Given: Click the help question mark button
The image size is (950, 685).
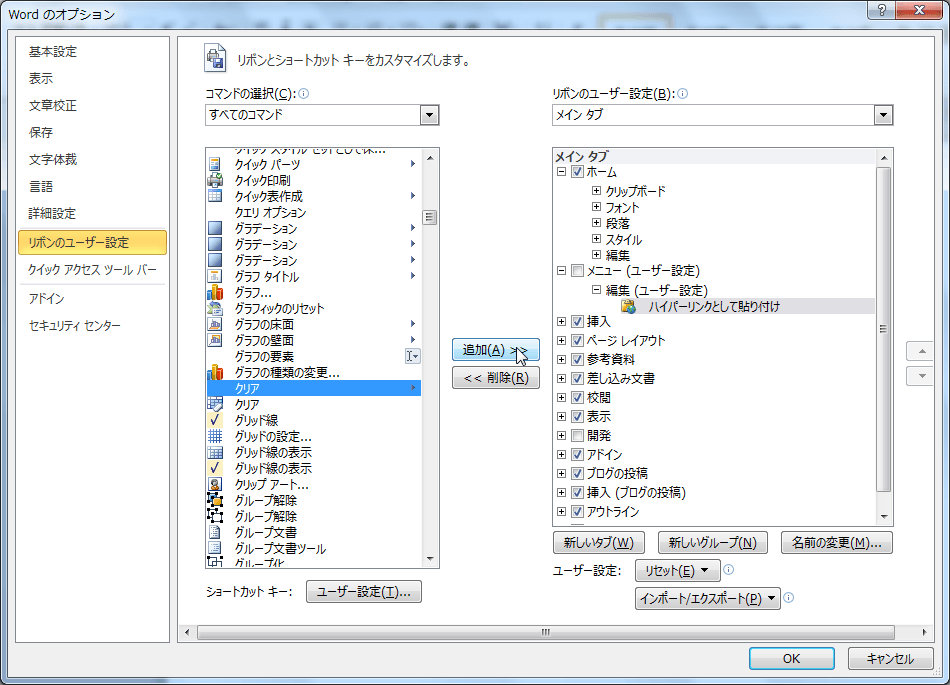Looking at the screenshot, I should tap(882, 10).
